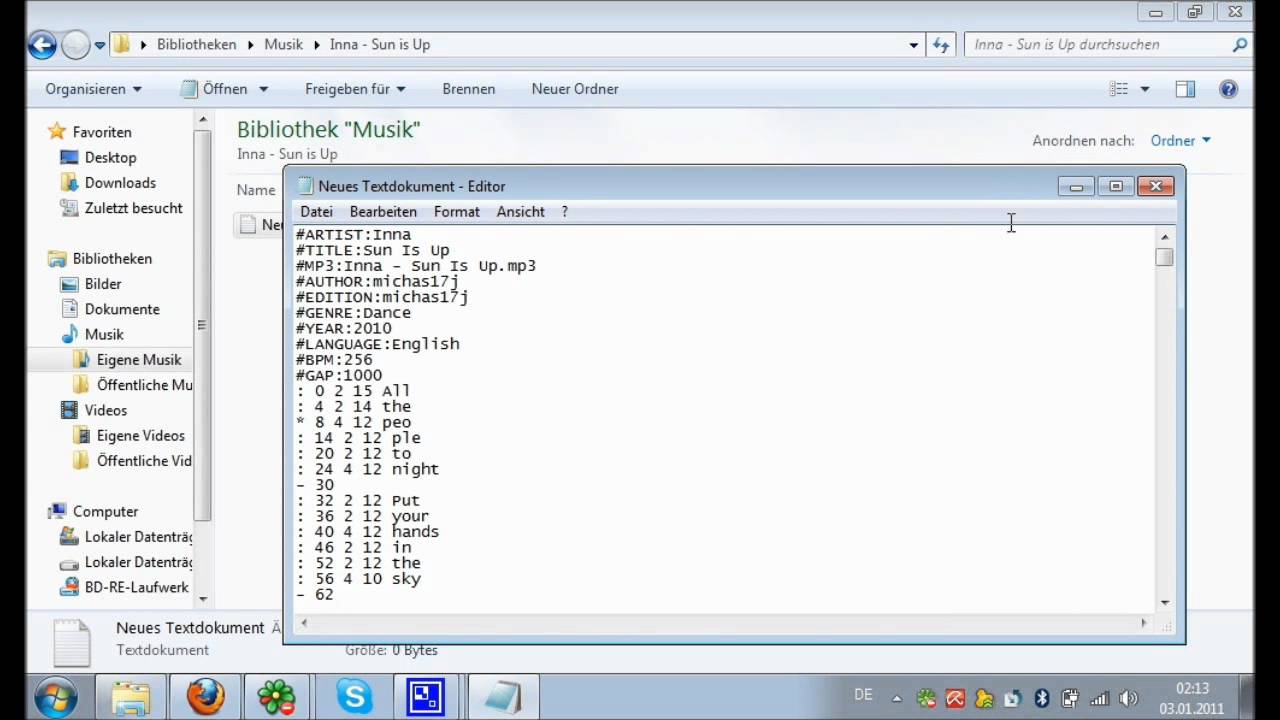1280x720 pixels.
Task: Click the magnifier search icon
Action: click(1240, 45)
